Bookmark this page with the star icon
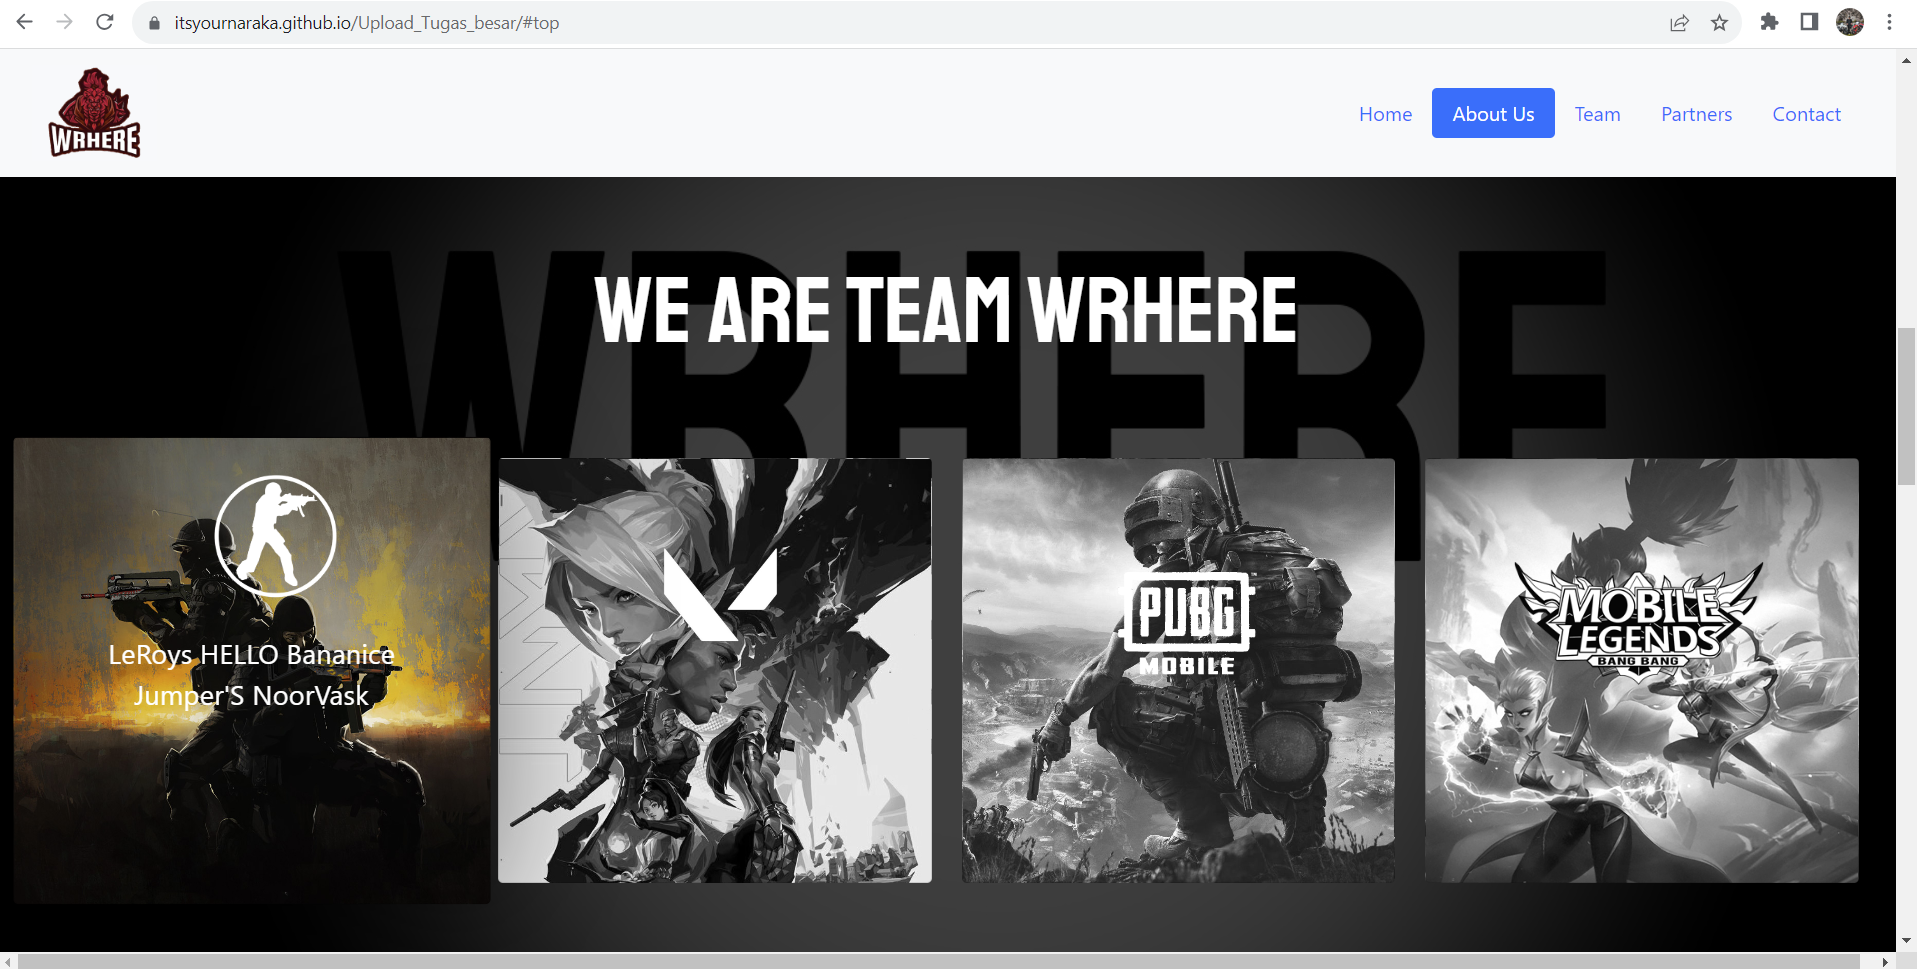The width and height of the screenshot is (1917, 969). point(1719,22)
